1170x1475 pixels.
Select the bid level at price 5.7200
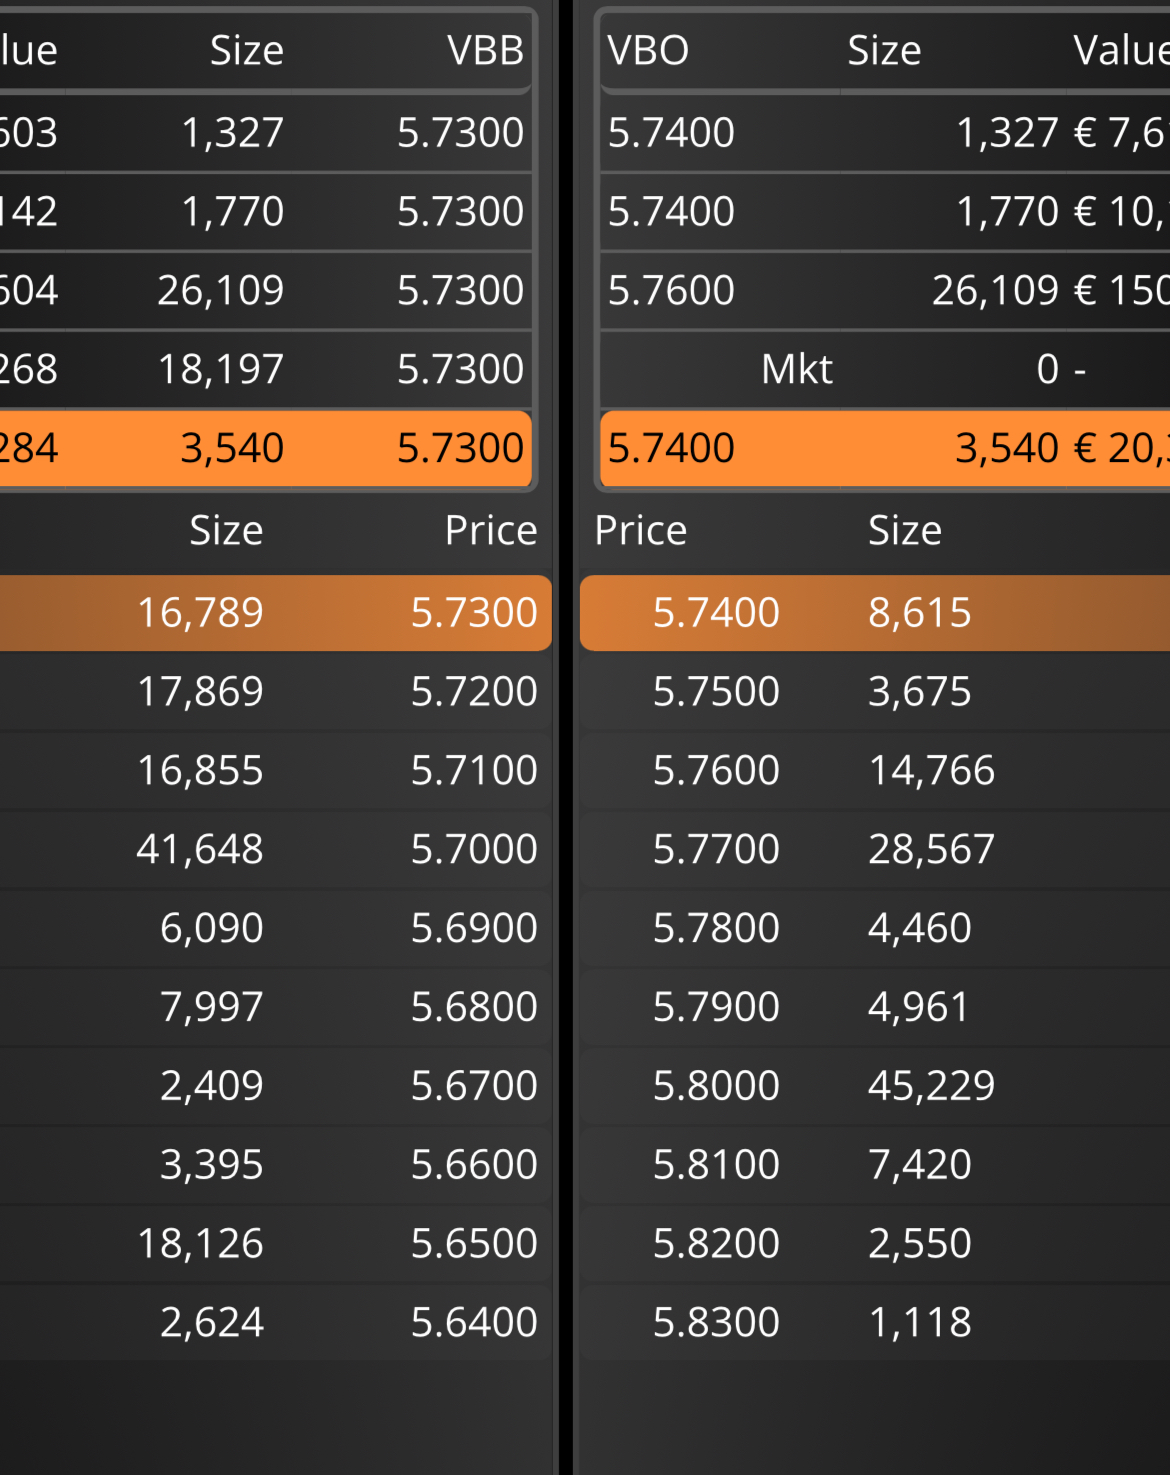[x=276, y=691]
